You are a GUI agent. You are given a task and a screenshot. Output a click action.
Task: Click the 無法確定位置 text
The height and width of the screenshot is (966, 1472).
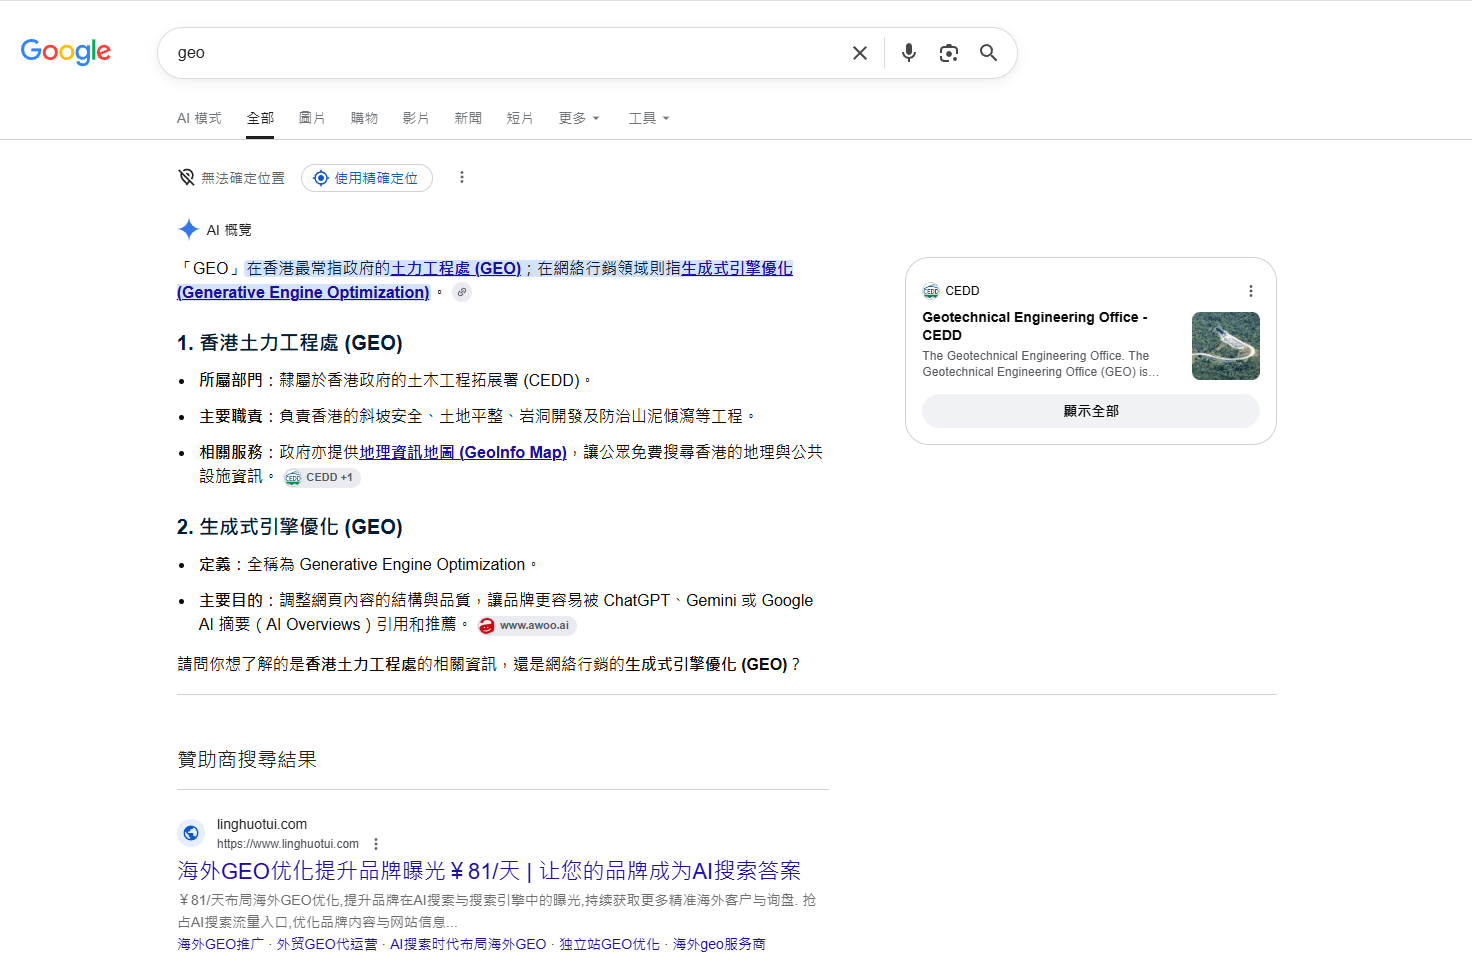(243, 178)
